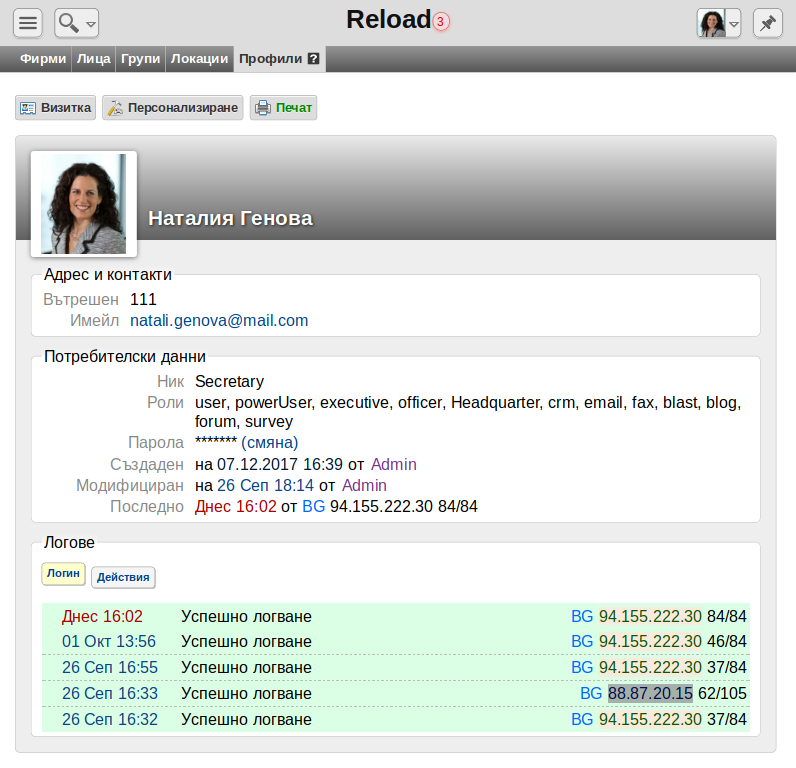Switch to the Лица tab
The height and width of the screenshot is (768, 796).
93,59
